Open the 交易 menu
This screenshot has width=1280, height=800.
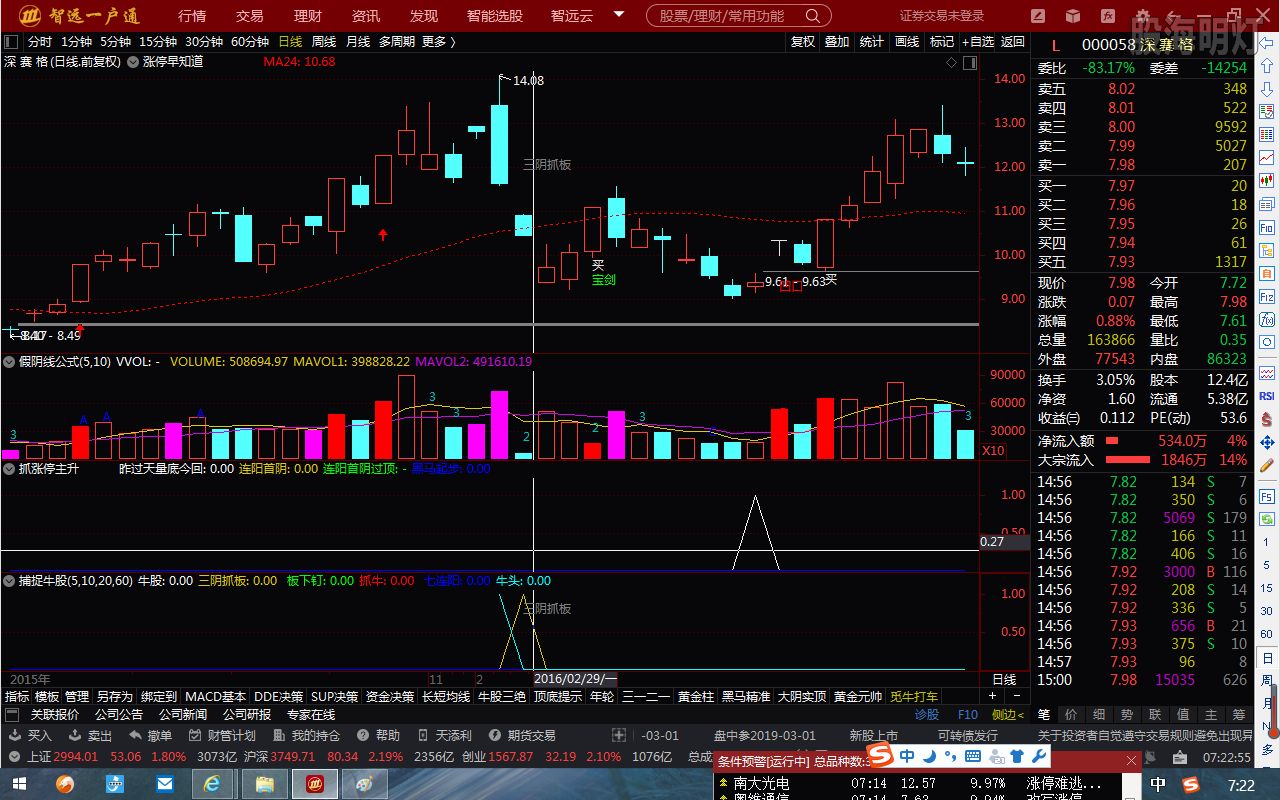[250, 16]
